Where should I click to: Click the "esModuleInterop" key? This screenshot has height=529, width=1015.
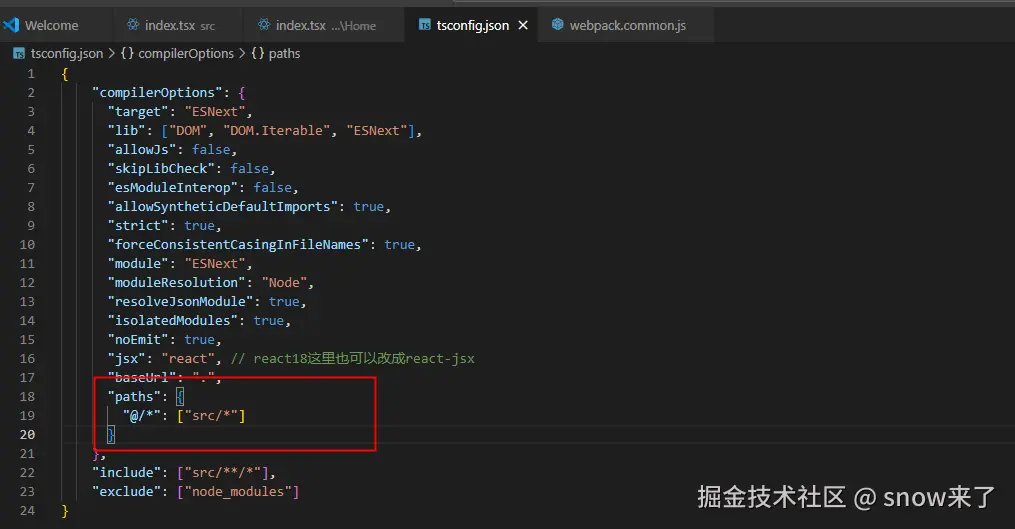[x=173, y=187]
